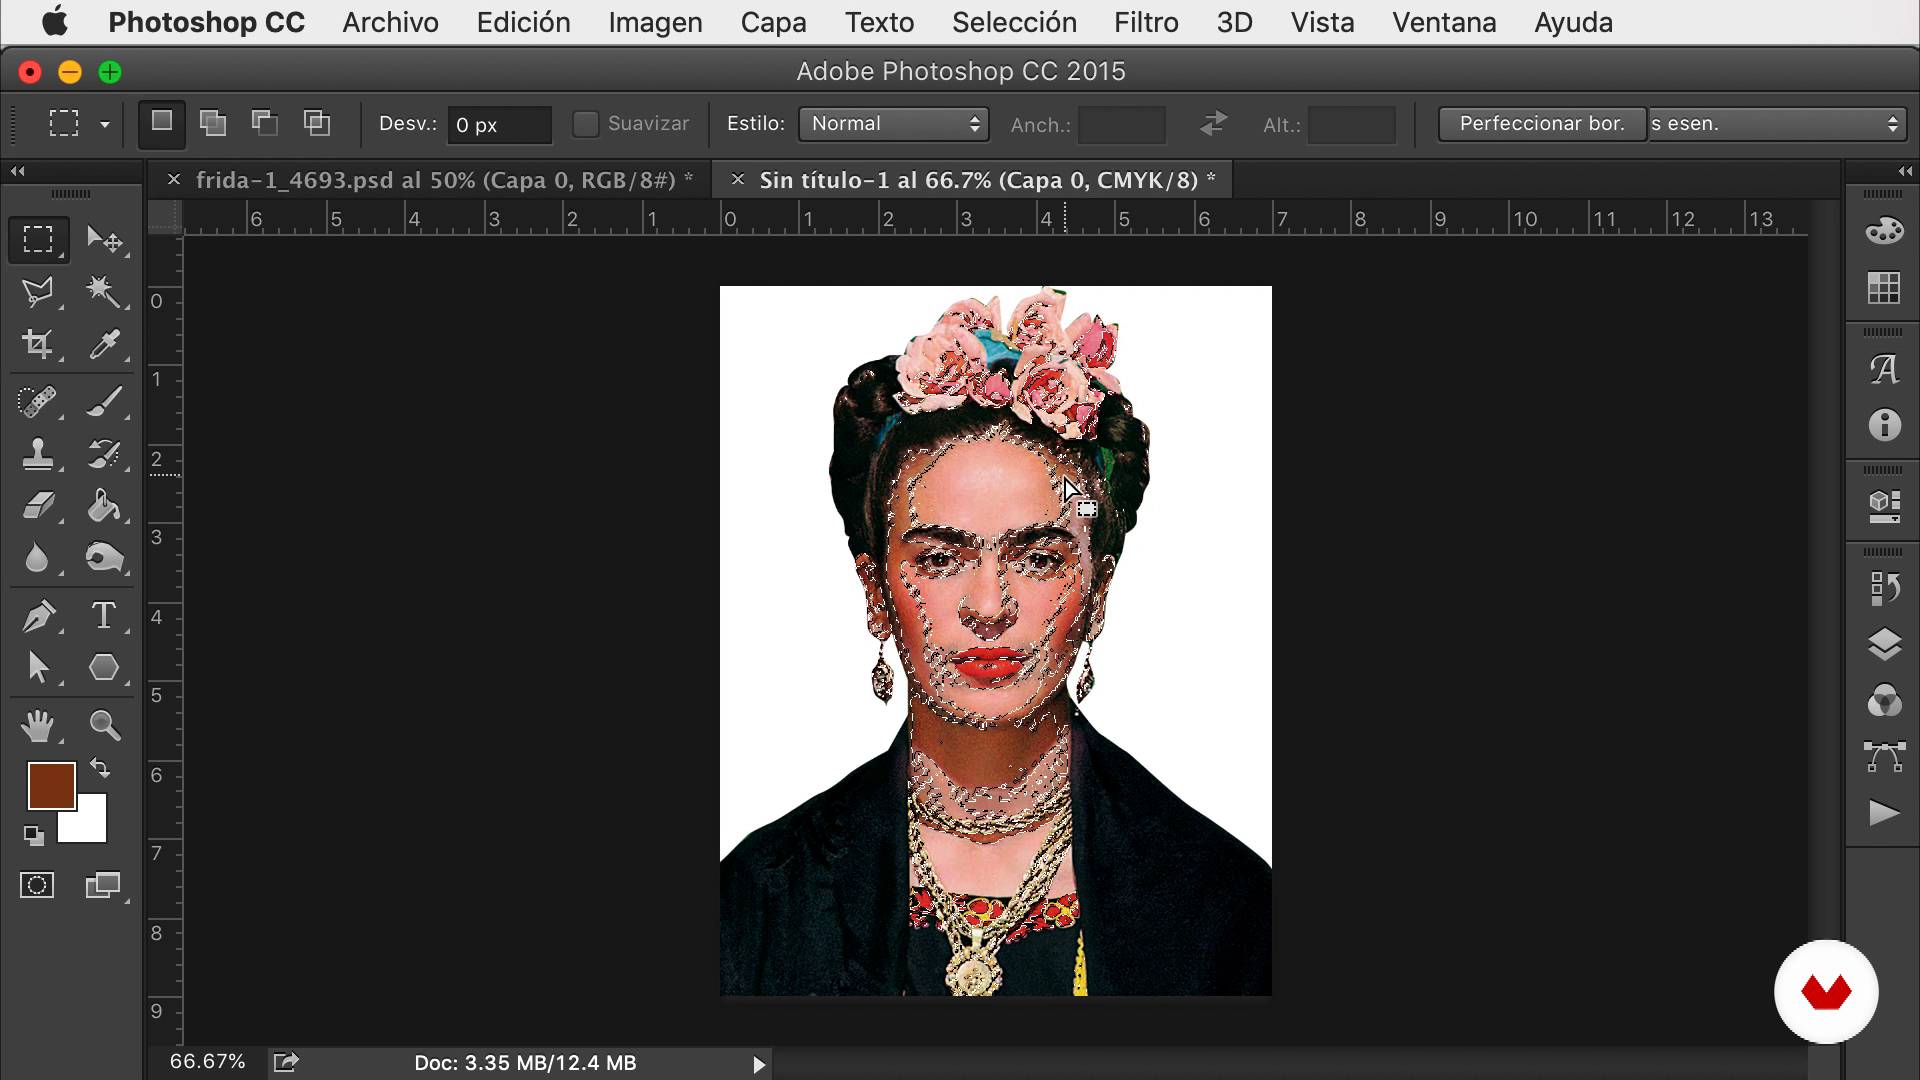Select the Blur tool

click(x=38, y=558)
